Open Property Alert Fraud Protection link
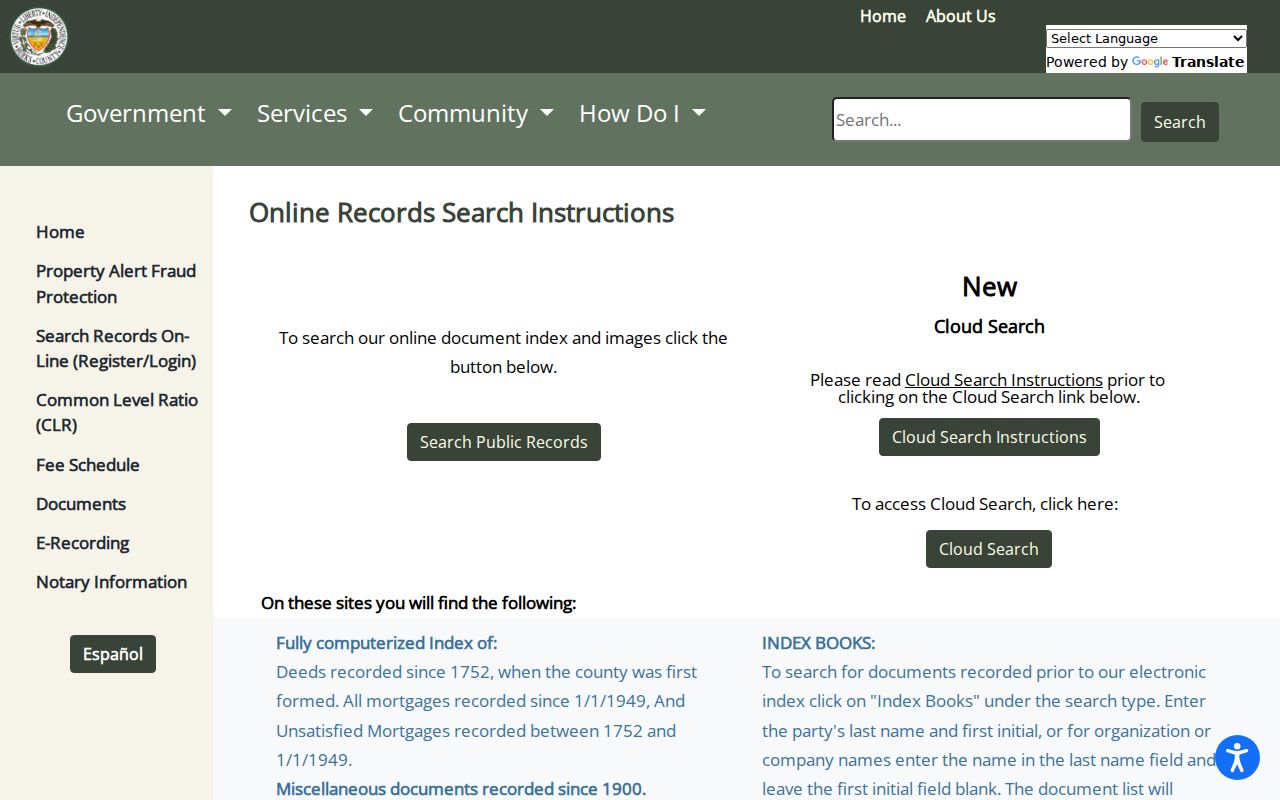The height and width of the screenshot is (800, 1280). (116, 284)
